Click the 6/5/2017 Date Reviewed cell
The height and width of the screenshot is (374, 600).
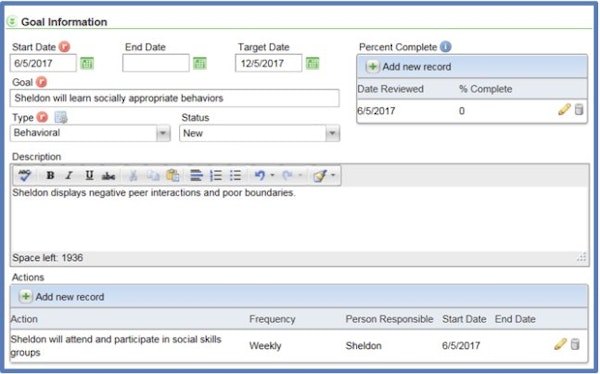click(376, 111)
